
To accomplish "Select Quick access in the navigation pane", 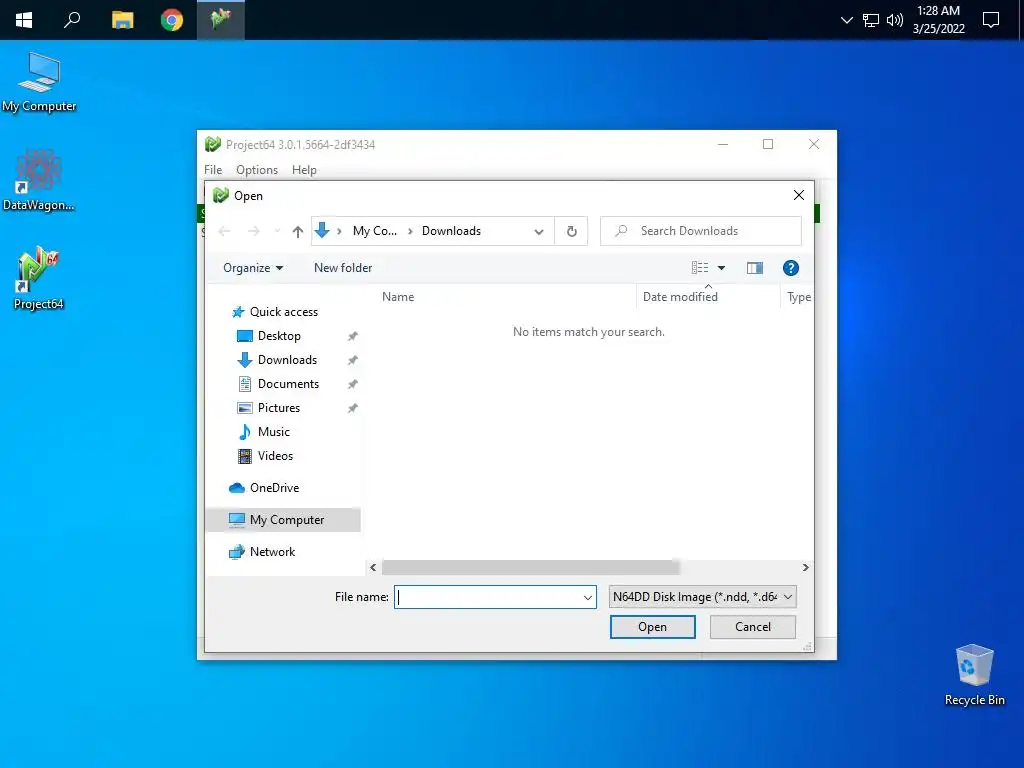I will pyautogui.click(x=283, y=312).
